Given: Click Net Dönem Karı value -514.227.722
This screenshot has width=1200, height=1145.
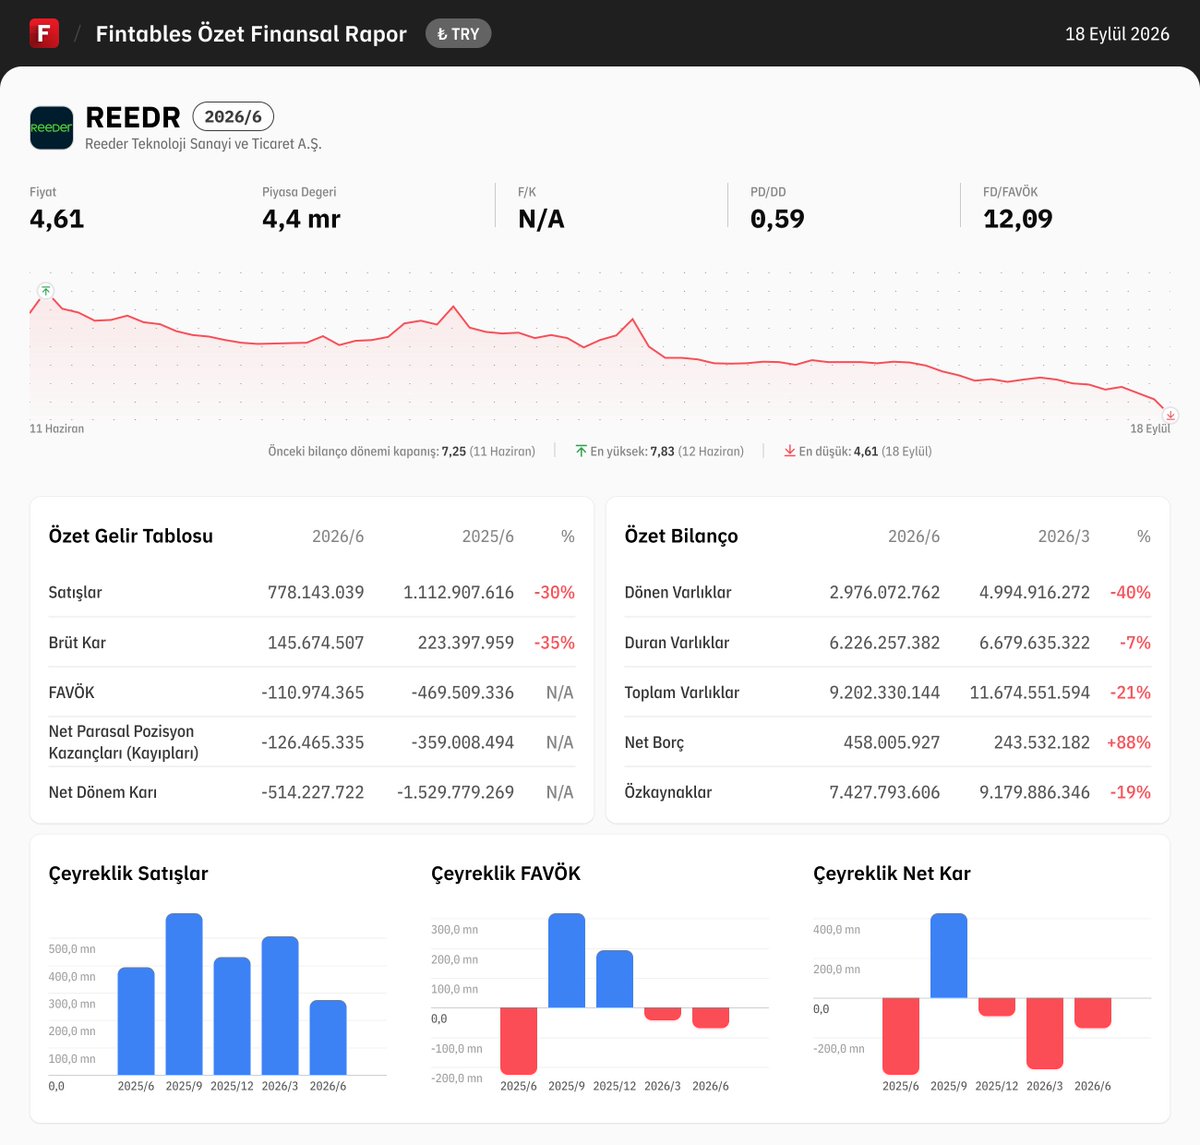Looking at the screenshot, I should click(x=313, y=792).
